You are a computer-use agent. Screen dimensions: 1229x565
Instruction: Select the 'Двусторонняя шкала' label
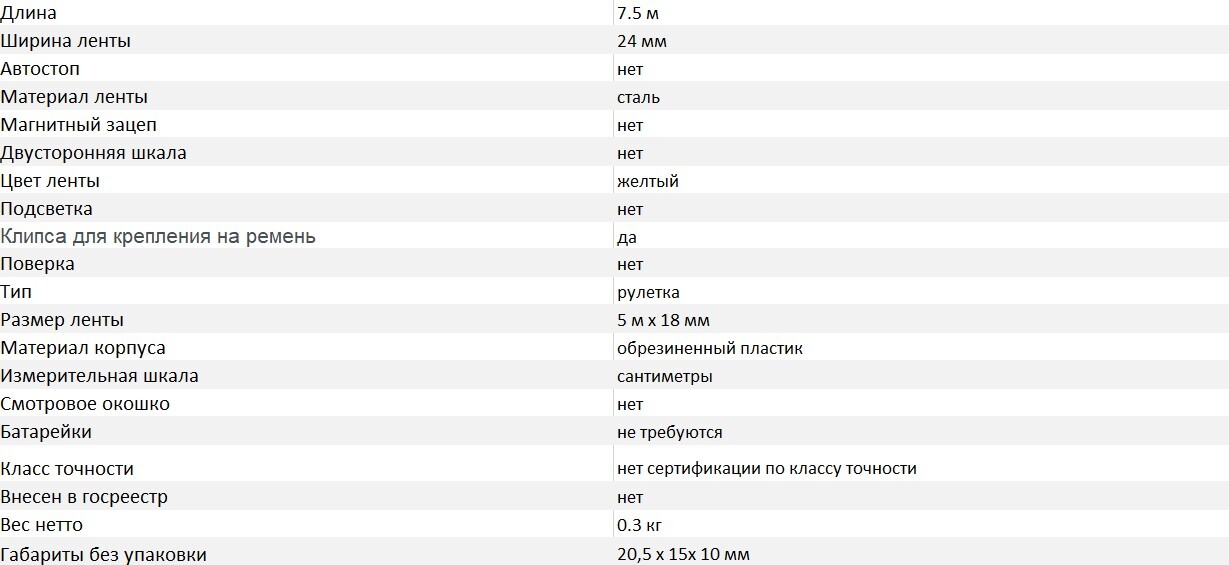pyautogui.click(x=94, y=153)
